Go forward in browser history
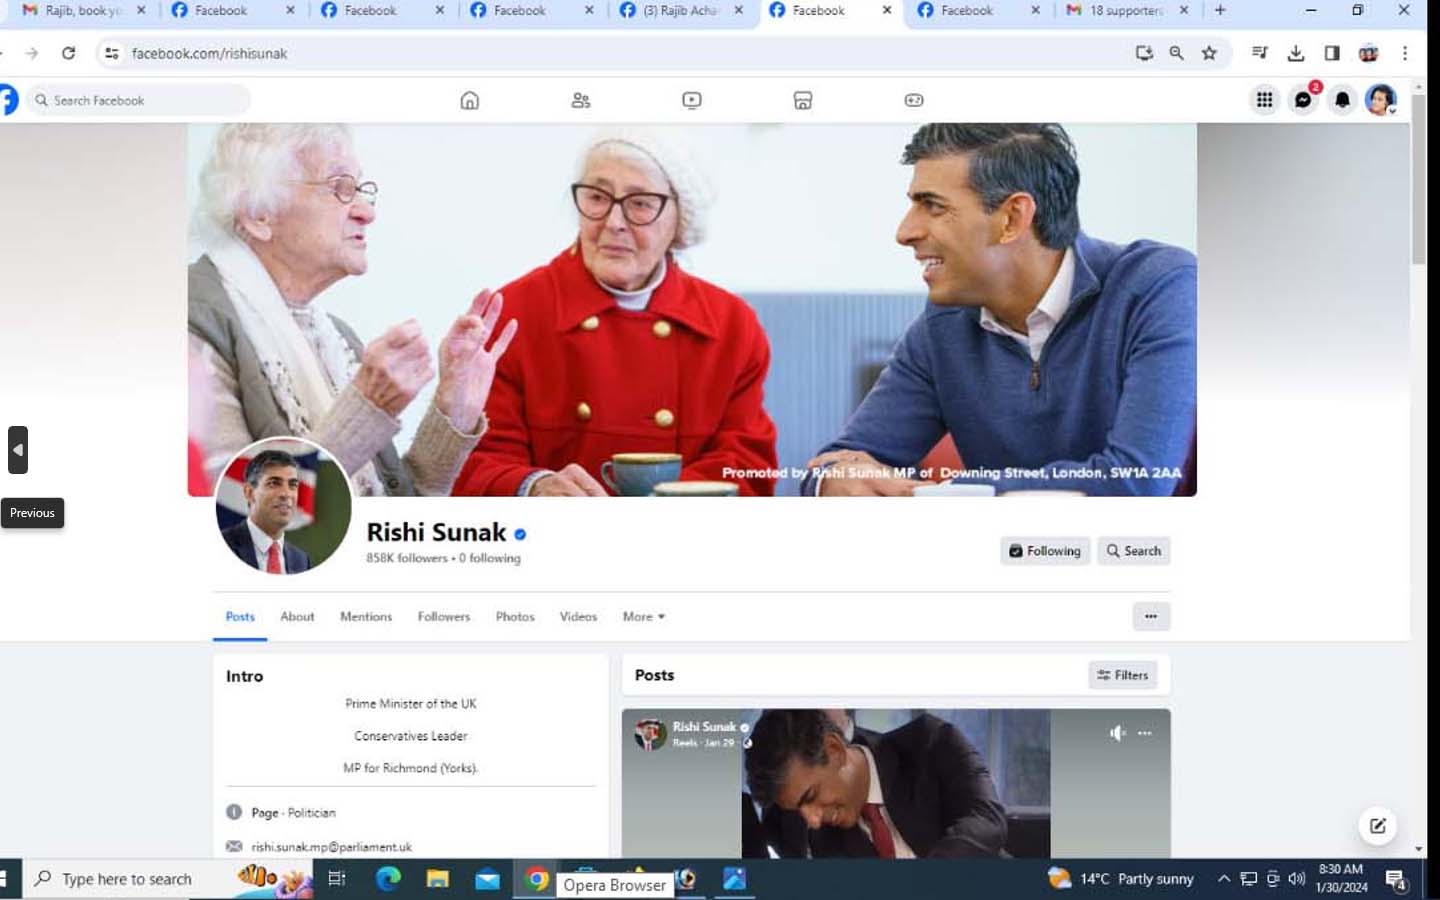This screenshot has height=900, width=1440. (x=32, y=53)
